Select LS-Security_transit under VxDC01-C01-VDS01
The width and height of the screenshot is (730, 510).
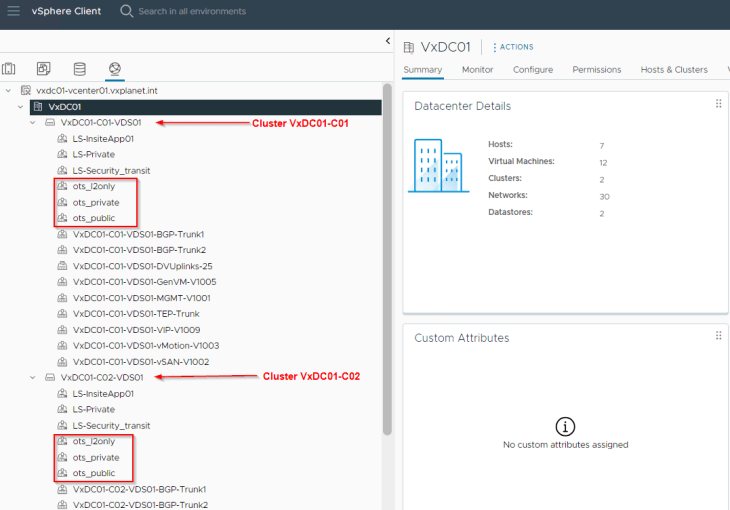coord(111,170)
